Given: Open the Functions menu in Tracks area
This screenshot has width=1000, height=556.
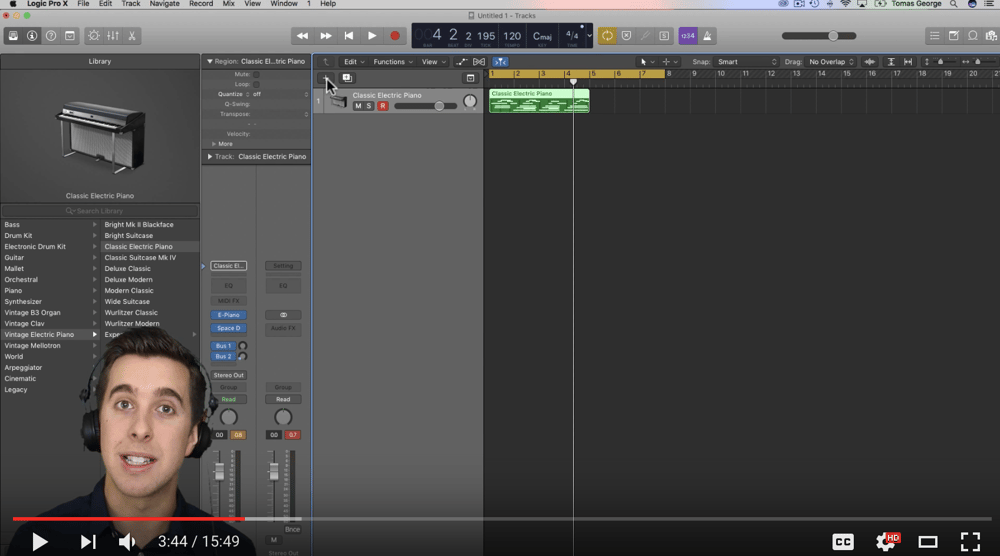Looking at the screenshot, I should (x=393, y=62).
